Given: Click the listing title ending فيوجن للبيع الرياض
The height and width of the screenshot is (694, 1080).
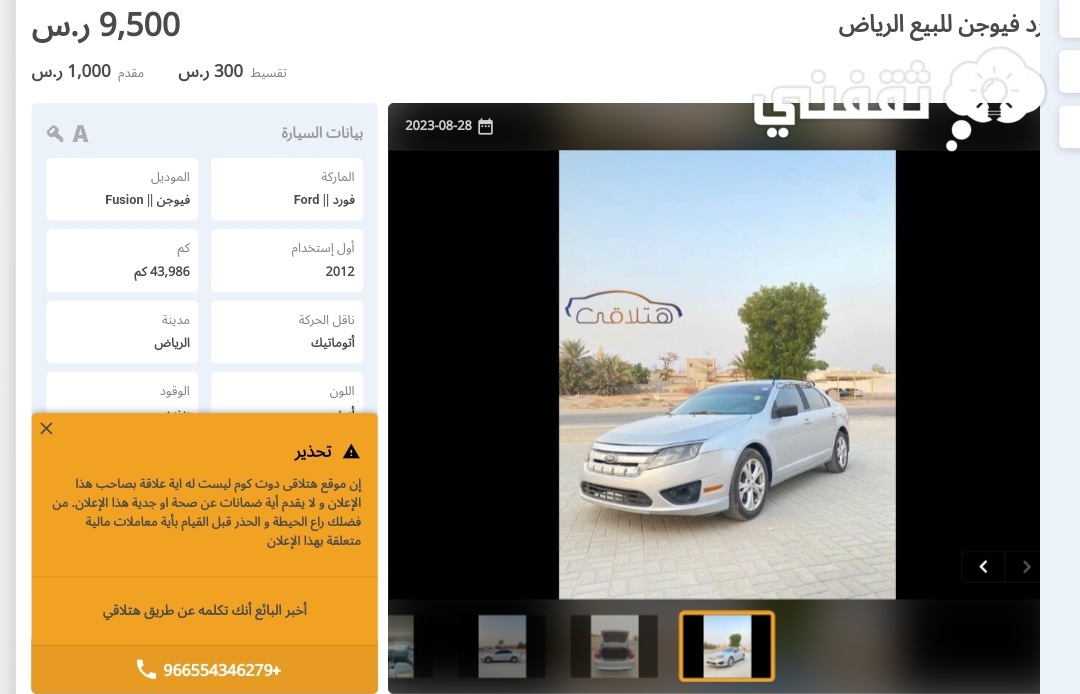Looking at the screenshot, I should click(939, 26).
